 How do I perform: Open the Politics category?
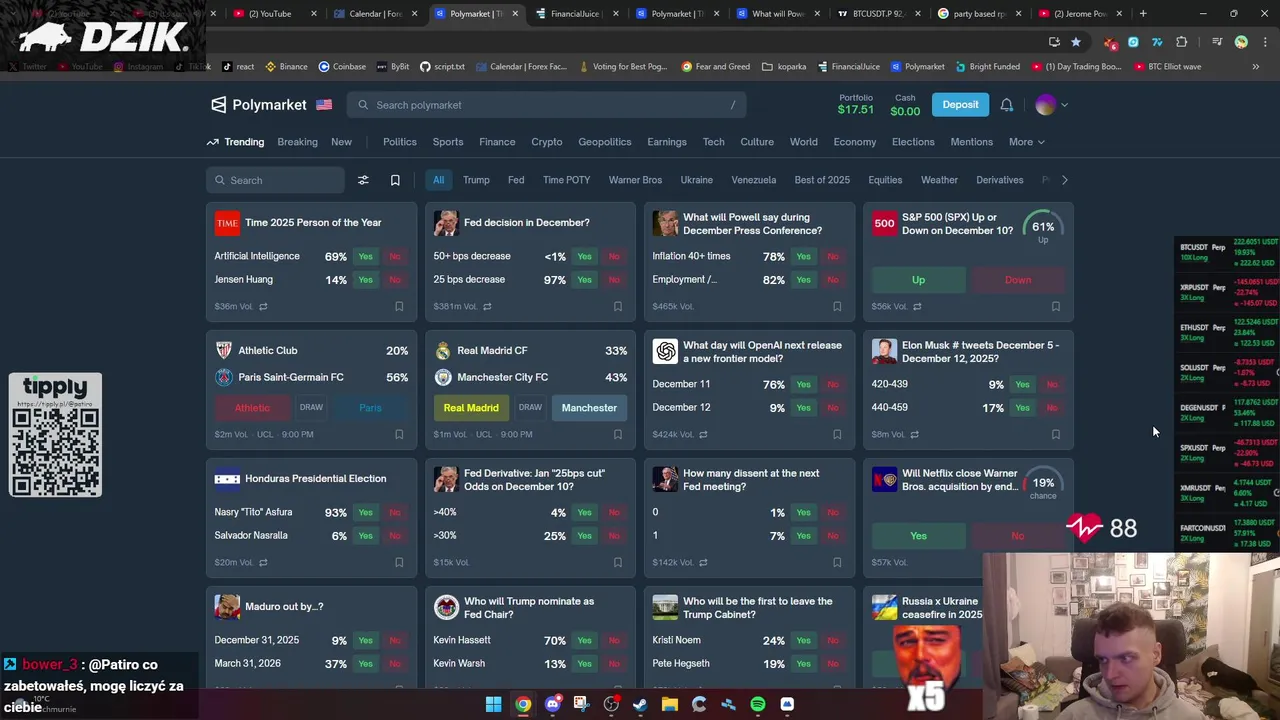(x=399, y=142)
